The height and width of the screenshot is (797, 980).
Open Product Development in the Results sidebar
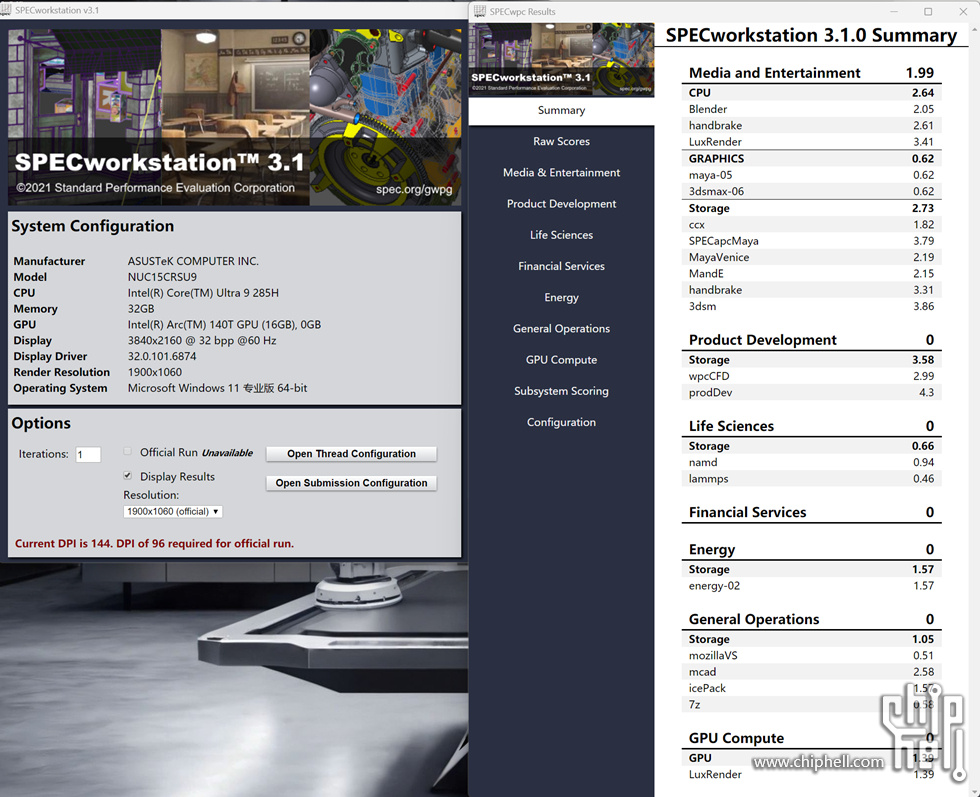(x=561, y=204)
